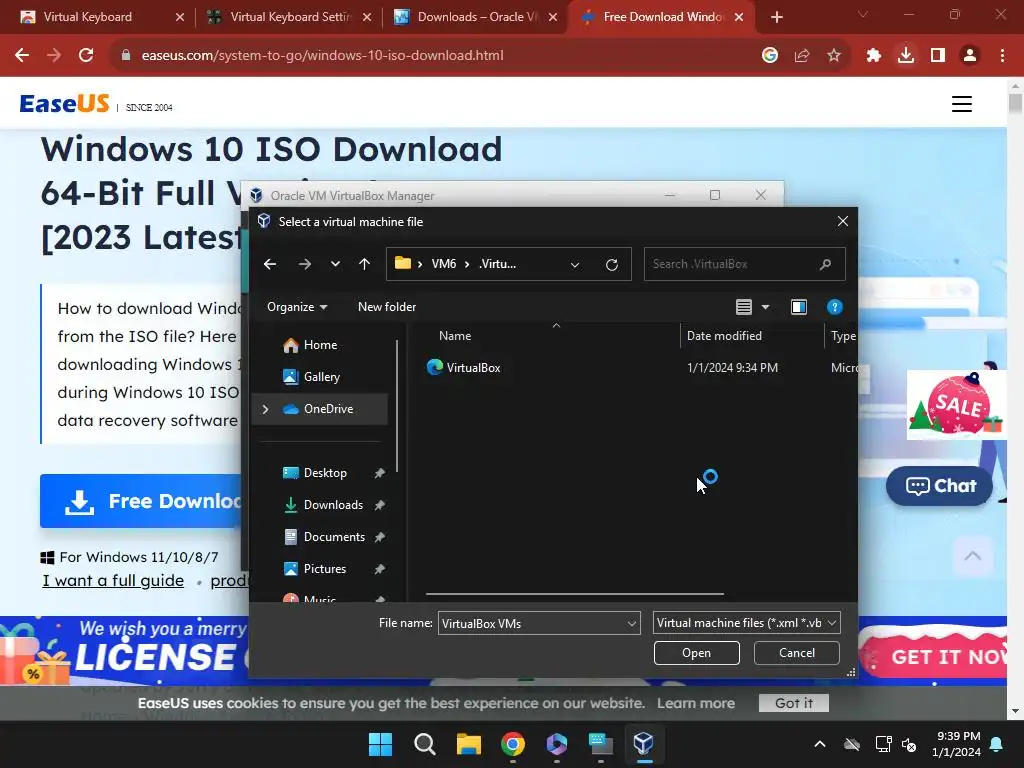Image resolution: width=1024 pixels, height=768 pixels.
Task: Open the Learn more cookie link
Action: tap(696, 703)
